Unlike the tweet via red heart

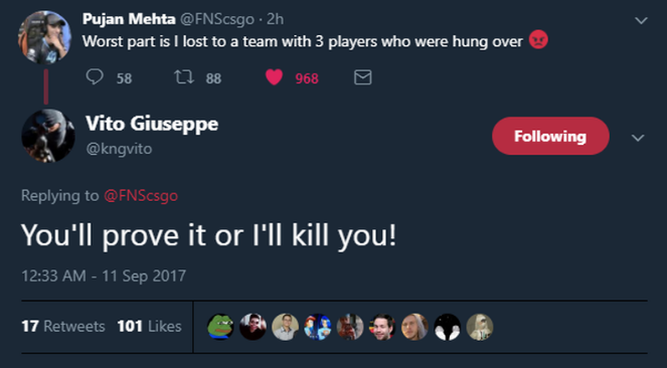click(x=274, y=77)
